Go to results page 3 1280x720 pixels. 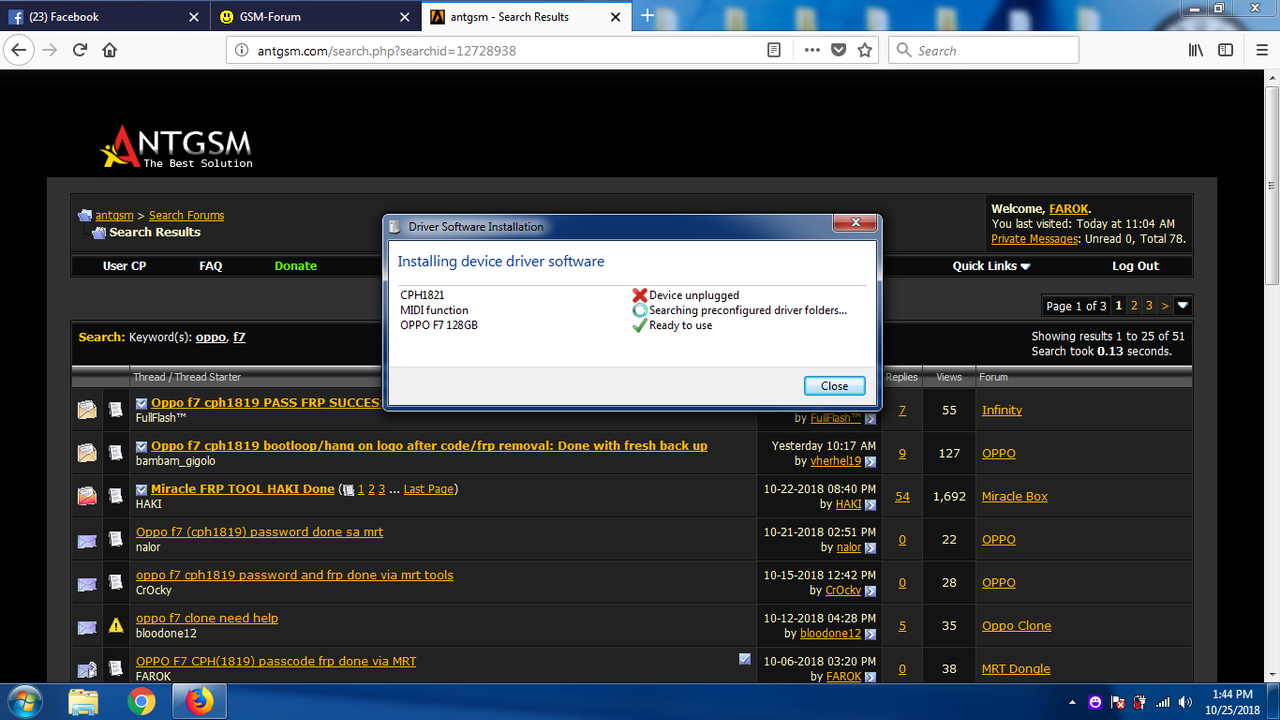coord(1149,305)
